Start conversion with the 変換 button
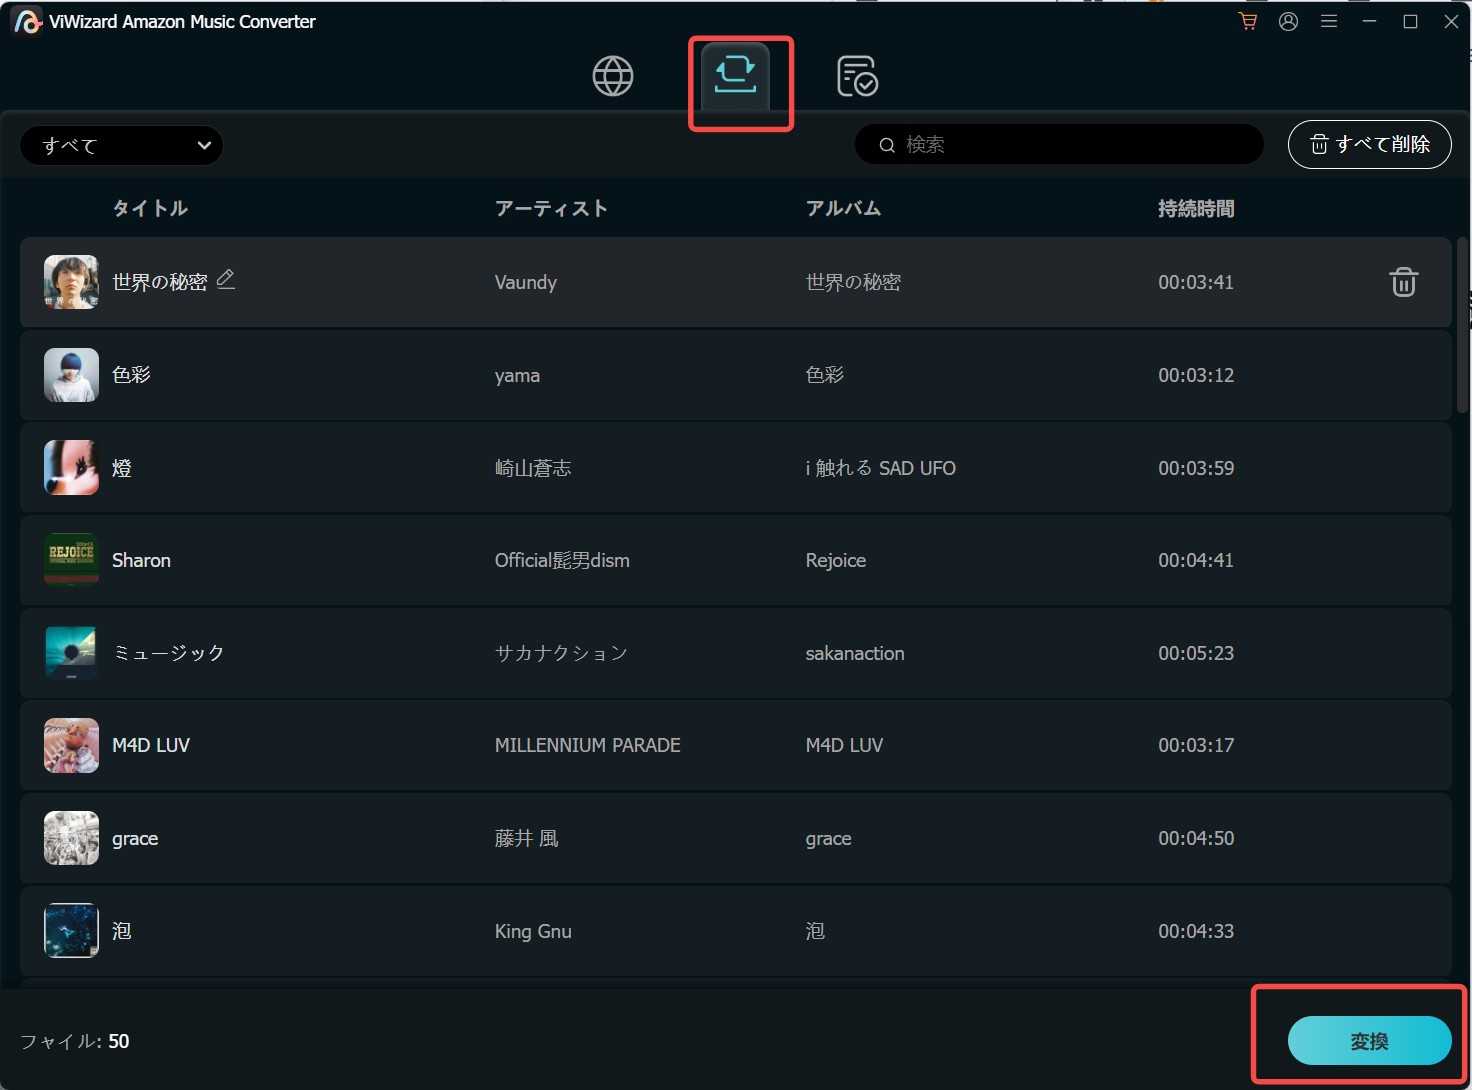This screenshot has height=1090, width=1472. click(1370, 1041)
